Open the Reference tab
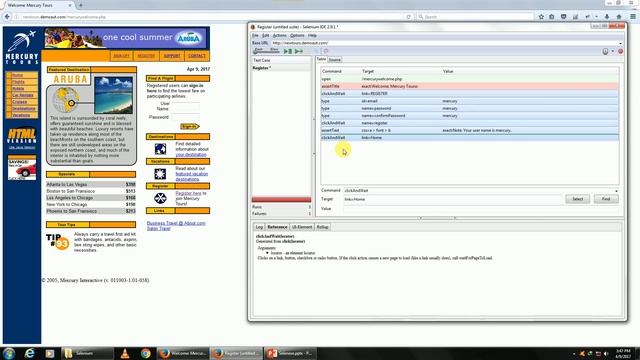This screenshot has width=640, height=360. pos(277,227)
